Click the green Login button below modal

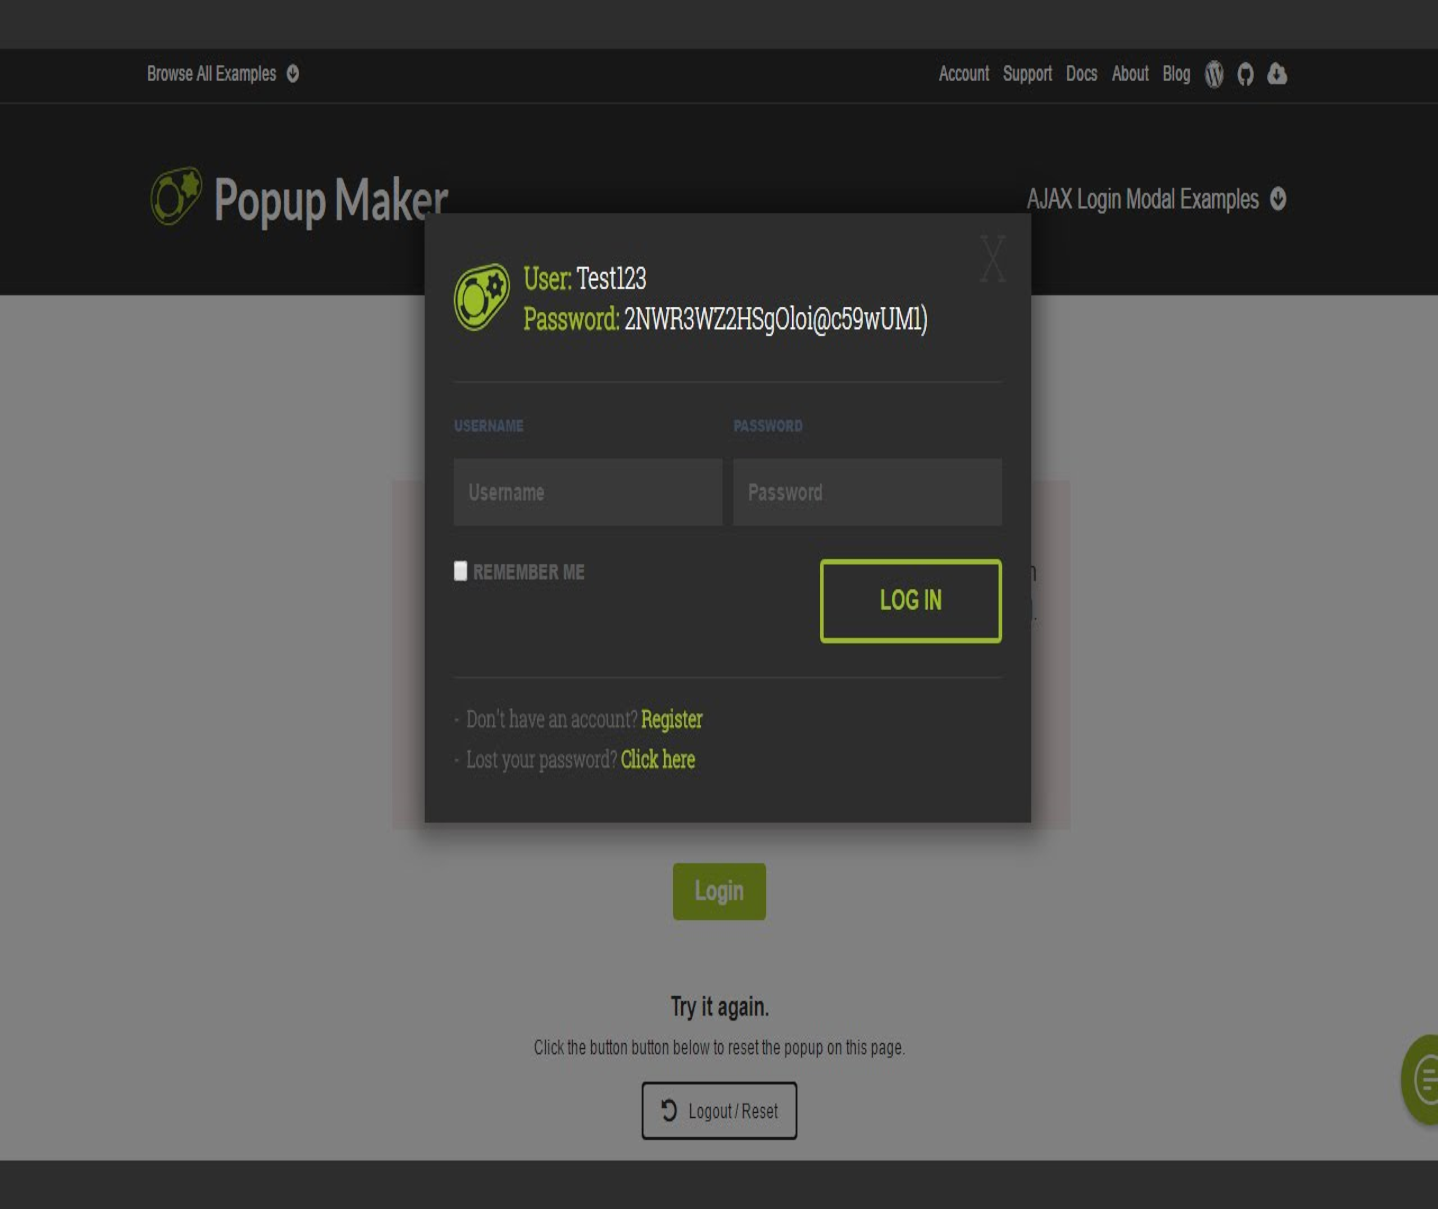(x=719, y=891)
